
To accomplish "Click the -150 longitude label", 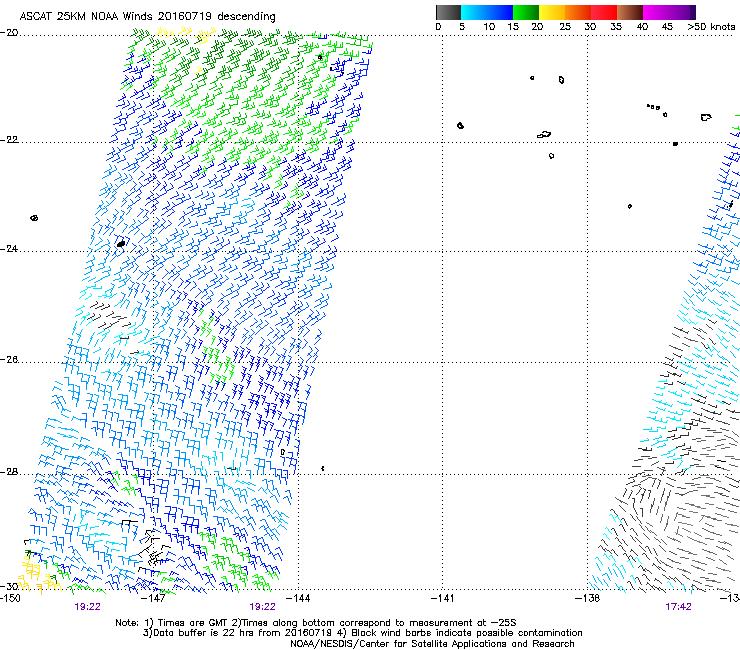I will 10,599.
